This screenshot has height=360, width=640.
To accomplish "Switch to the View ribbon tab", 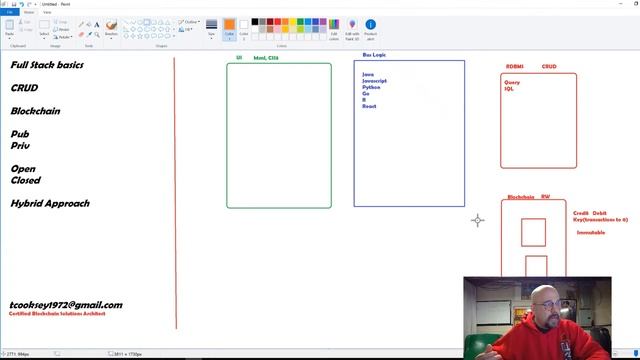I will point(47,12).
